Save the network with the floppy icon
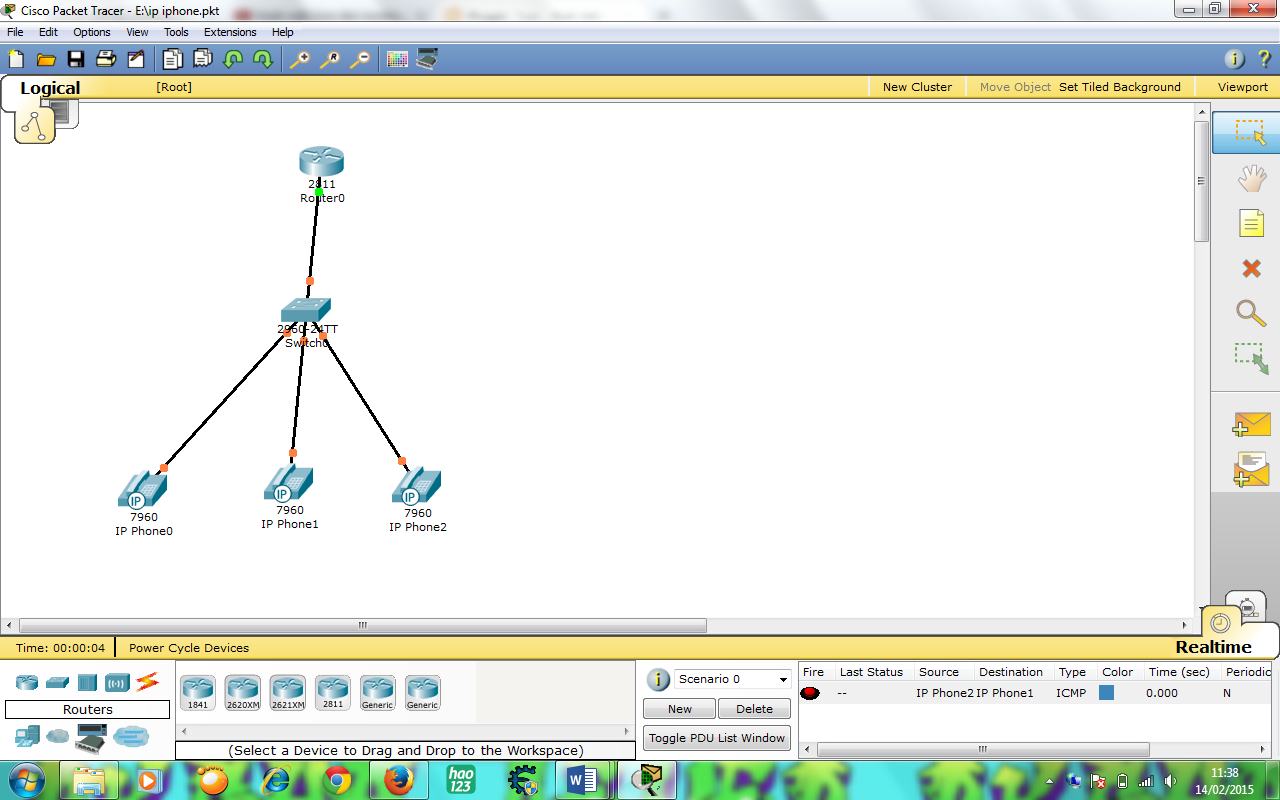This screenshot has height=800, width=1280. point(76,59)
